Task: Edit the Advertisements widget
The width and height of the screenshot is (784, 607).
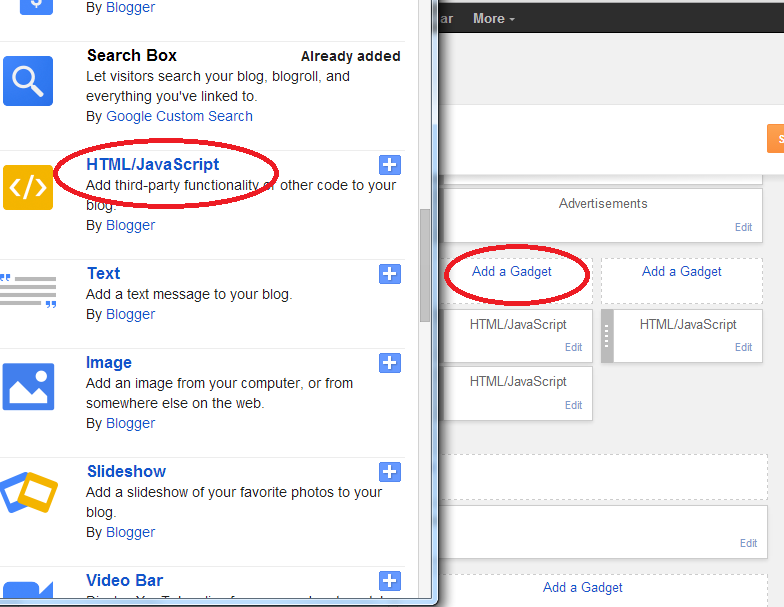Action: [x=743, y=228]
